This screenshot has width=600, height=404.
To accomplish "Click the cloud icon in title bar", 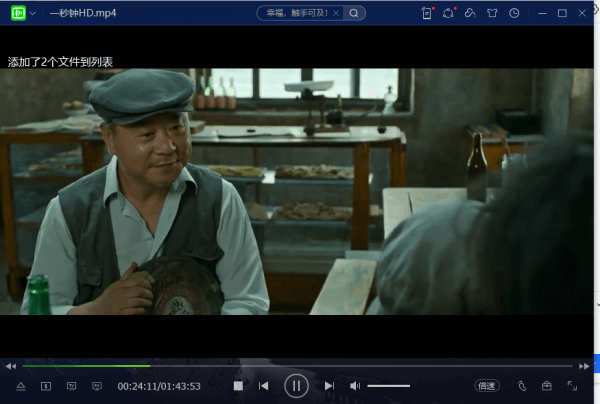I will (470, 13).
